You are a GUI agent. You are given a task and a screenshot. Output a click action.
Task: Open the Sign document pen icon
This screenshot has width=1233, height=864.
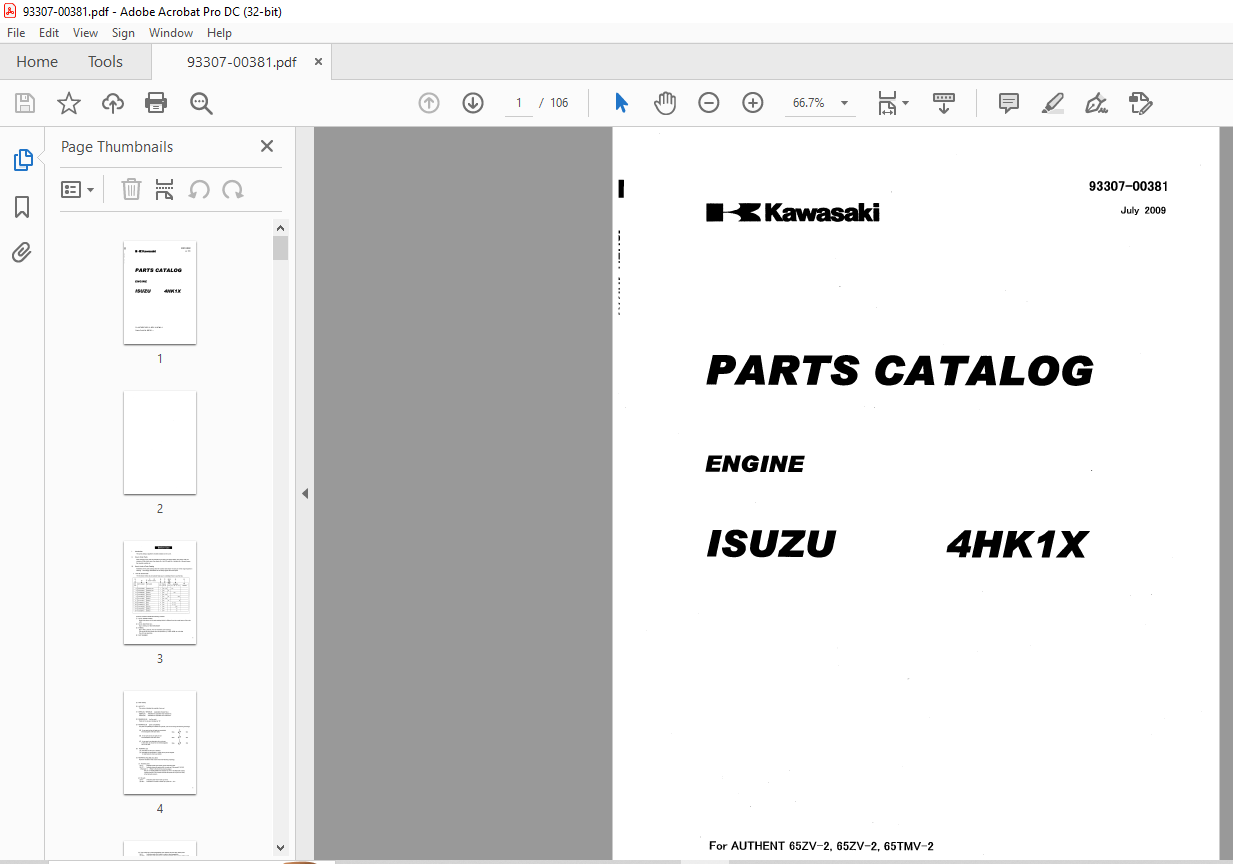point(1097,103)
